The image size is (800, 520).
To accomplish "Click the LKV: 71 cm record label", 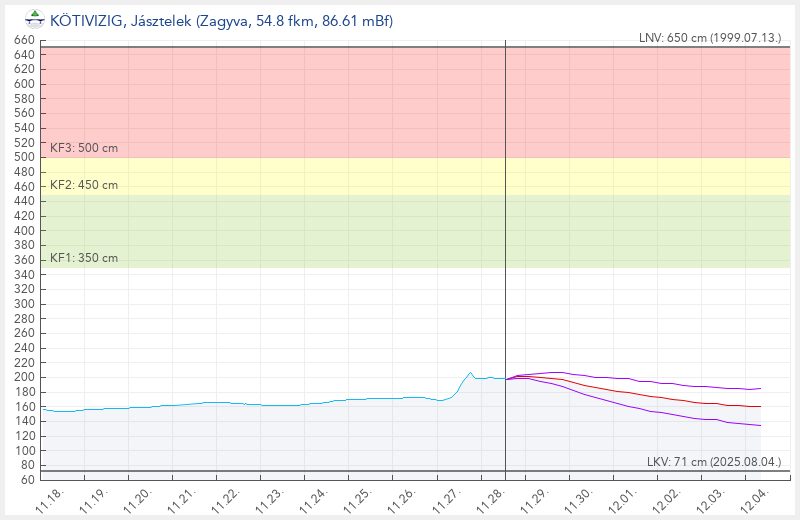I will coord(713,461).
